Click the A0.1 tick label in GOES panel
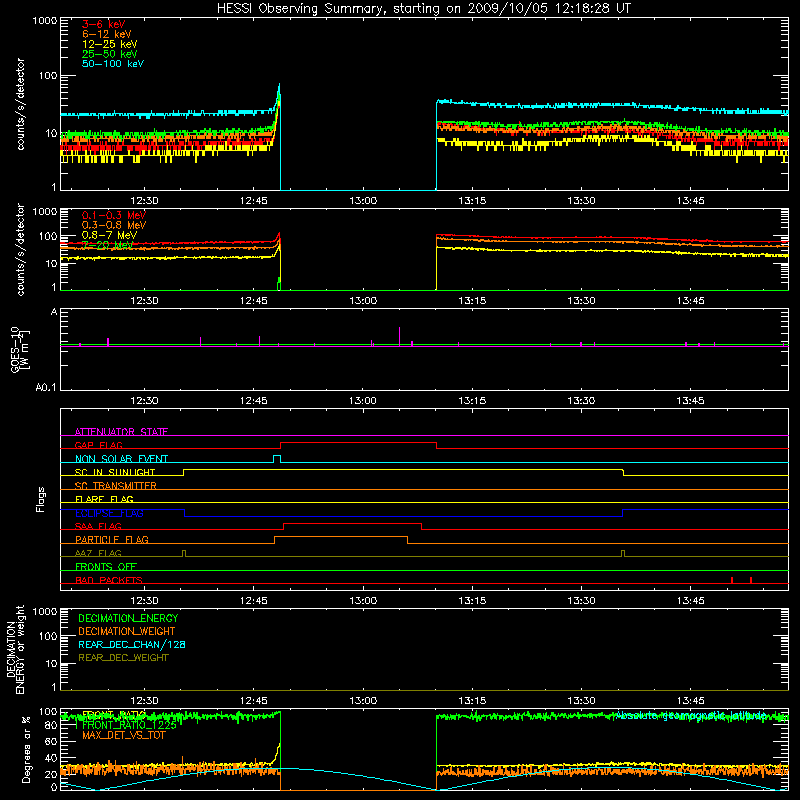The width and height of the screenshot is (800, 800). [46, 388]
